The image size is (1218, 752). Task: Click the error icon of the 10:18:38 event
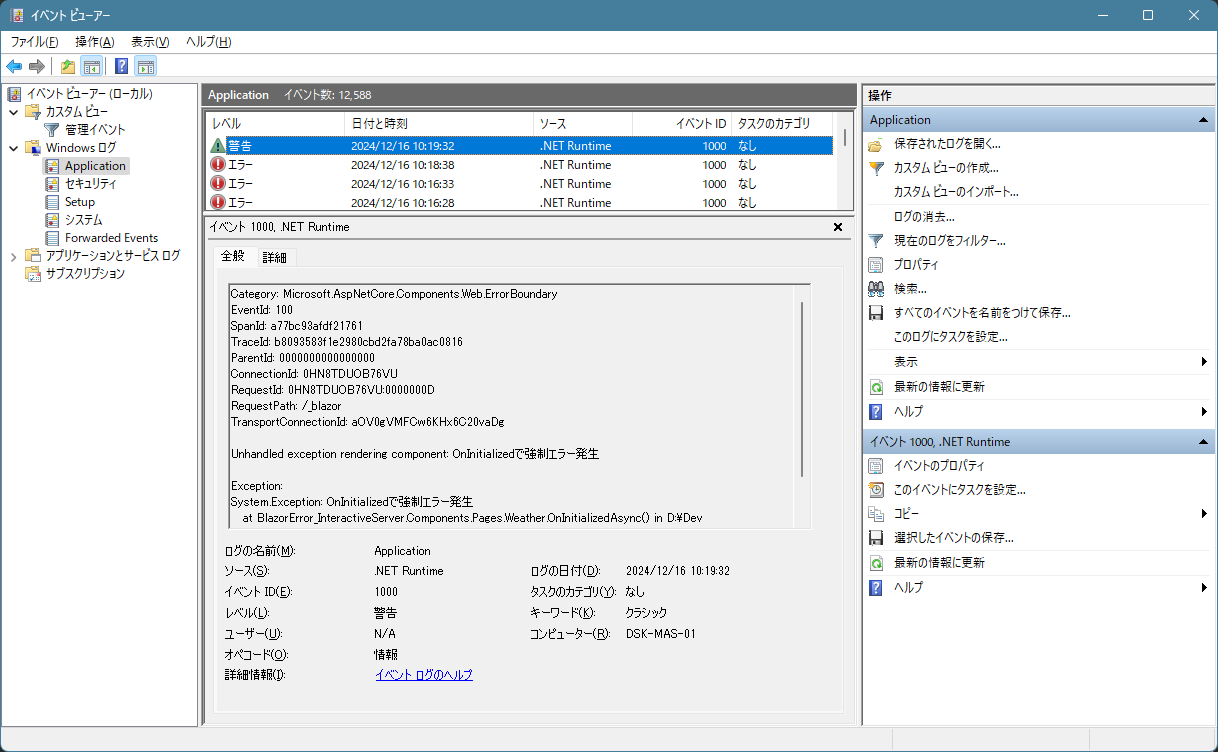218,165
